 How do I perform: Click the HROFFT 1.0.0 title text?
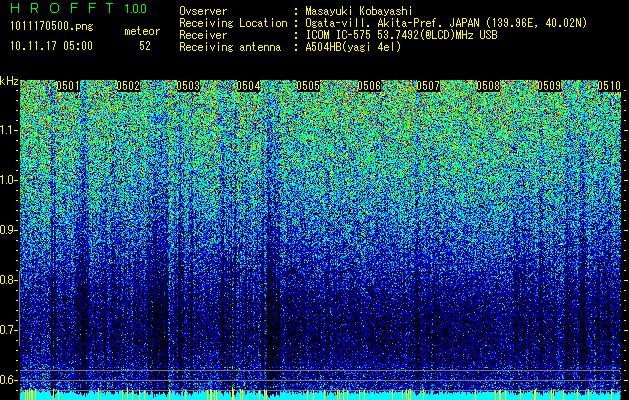(79, 8)
